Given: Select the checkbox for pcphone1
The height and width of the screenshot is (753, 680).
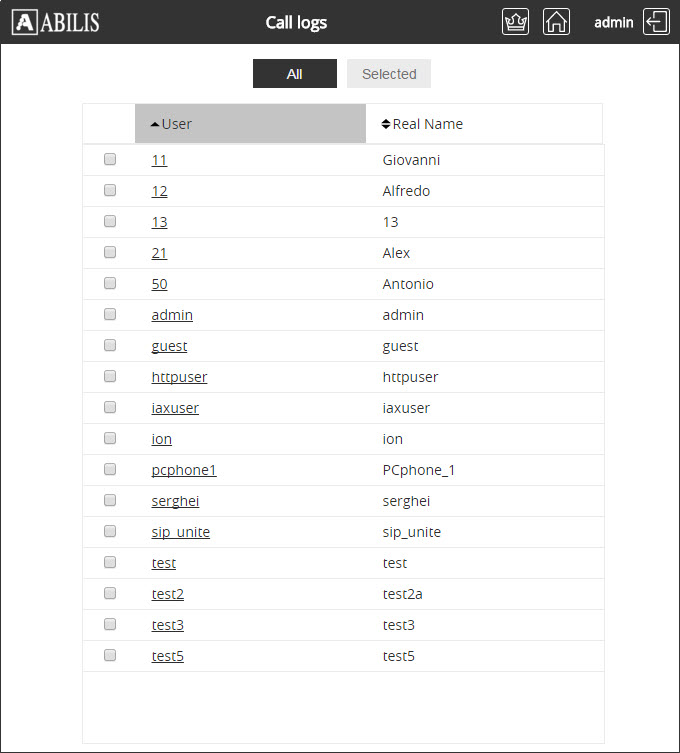Looking at the screenshot, I should (x=110, y=469).
